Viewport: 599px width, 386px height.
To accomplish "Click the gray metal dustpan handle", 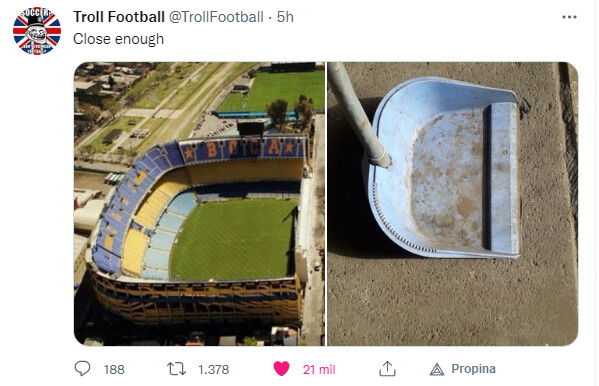I will pyautogui.click(x=358, y=114).
